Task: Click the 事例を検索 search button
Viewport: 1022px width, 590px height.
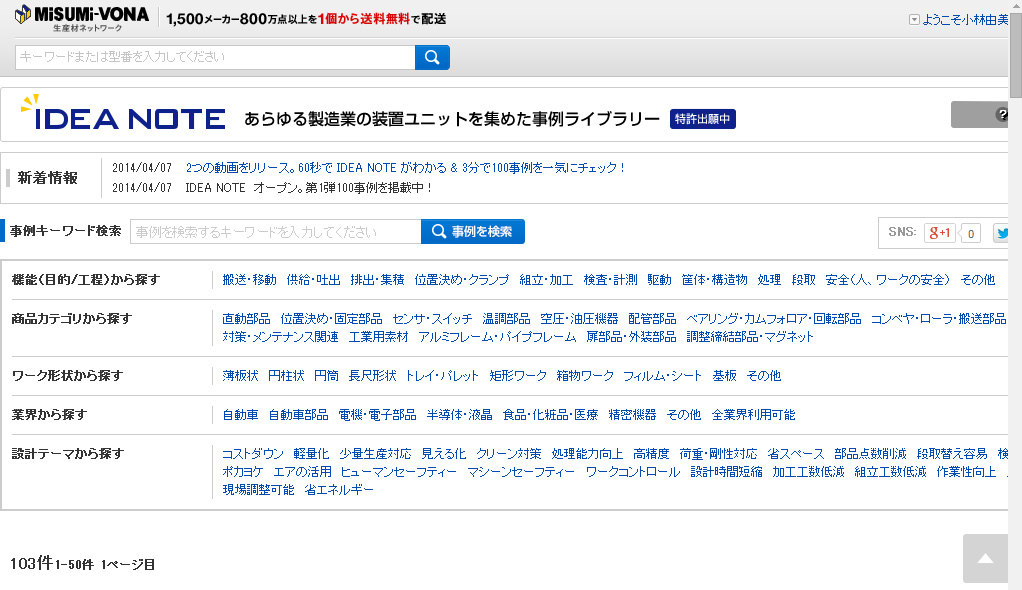Action: coord(472,231)
